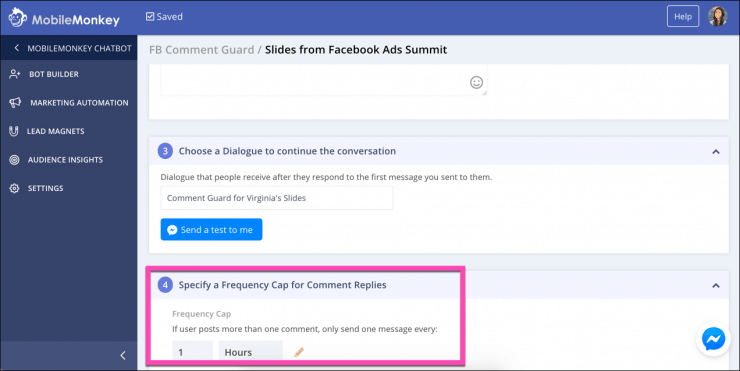Screen dimensions: 740x371
Task: Open the user profile avatar
Action: (x=717, y=17)
